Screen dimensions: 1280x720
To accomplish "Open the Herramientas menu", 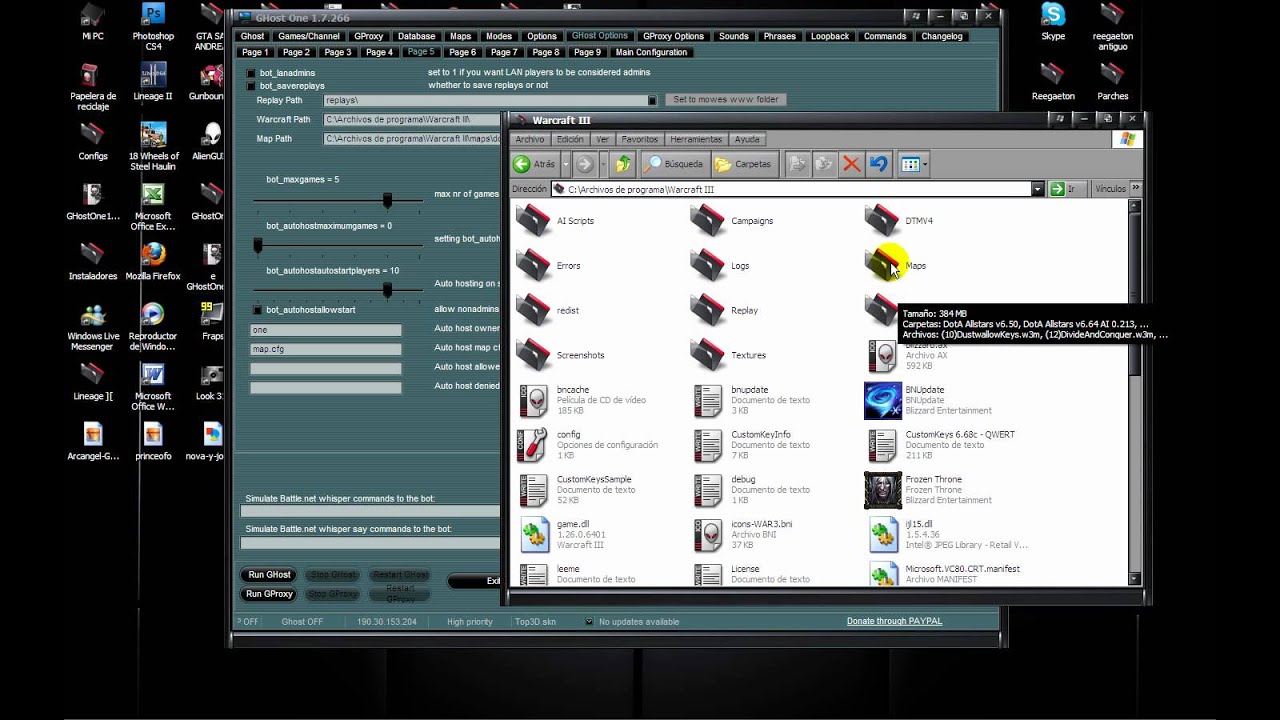I will tap(696, 139).
